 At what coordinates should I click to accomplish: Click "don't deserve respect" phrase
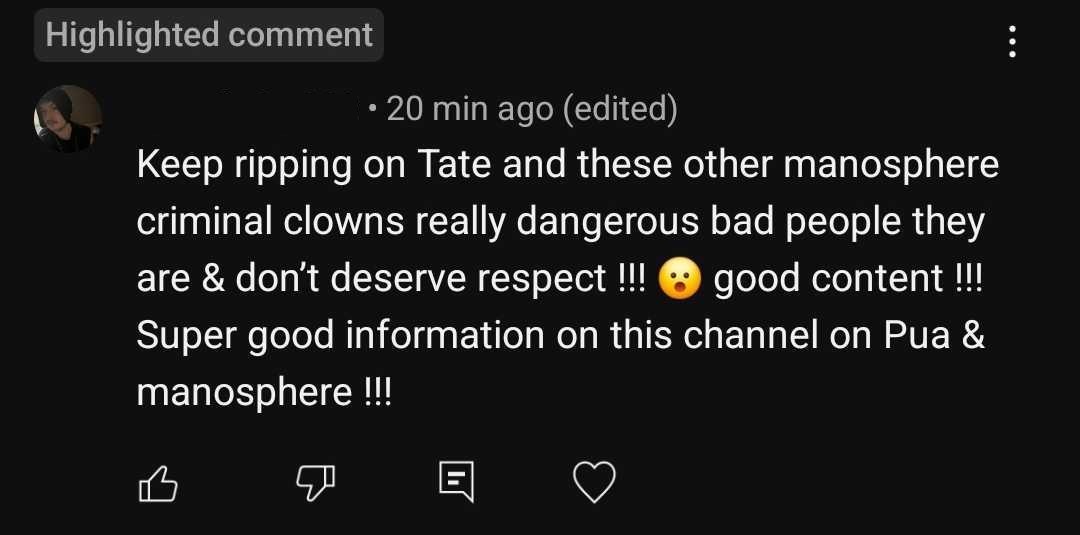420,278
